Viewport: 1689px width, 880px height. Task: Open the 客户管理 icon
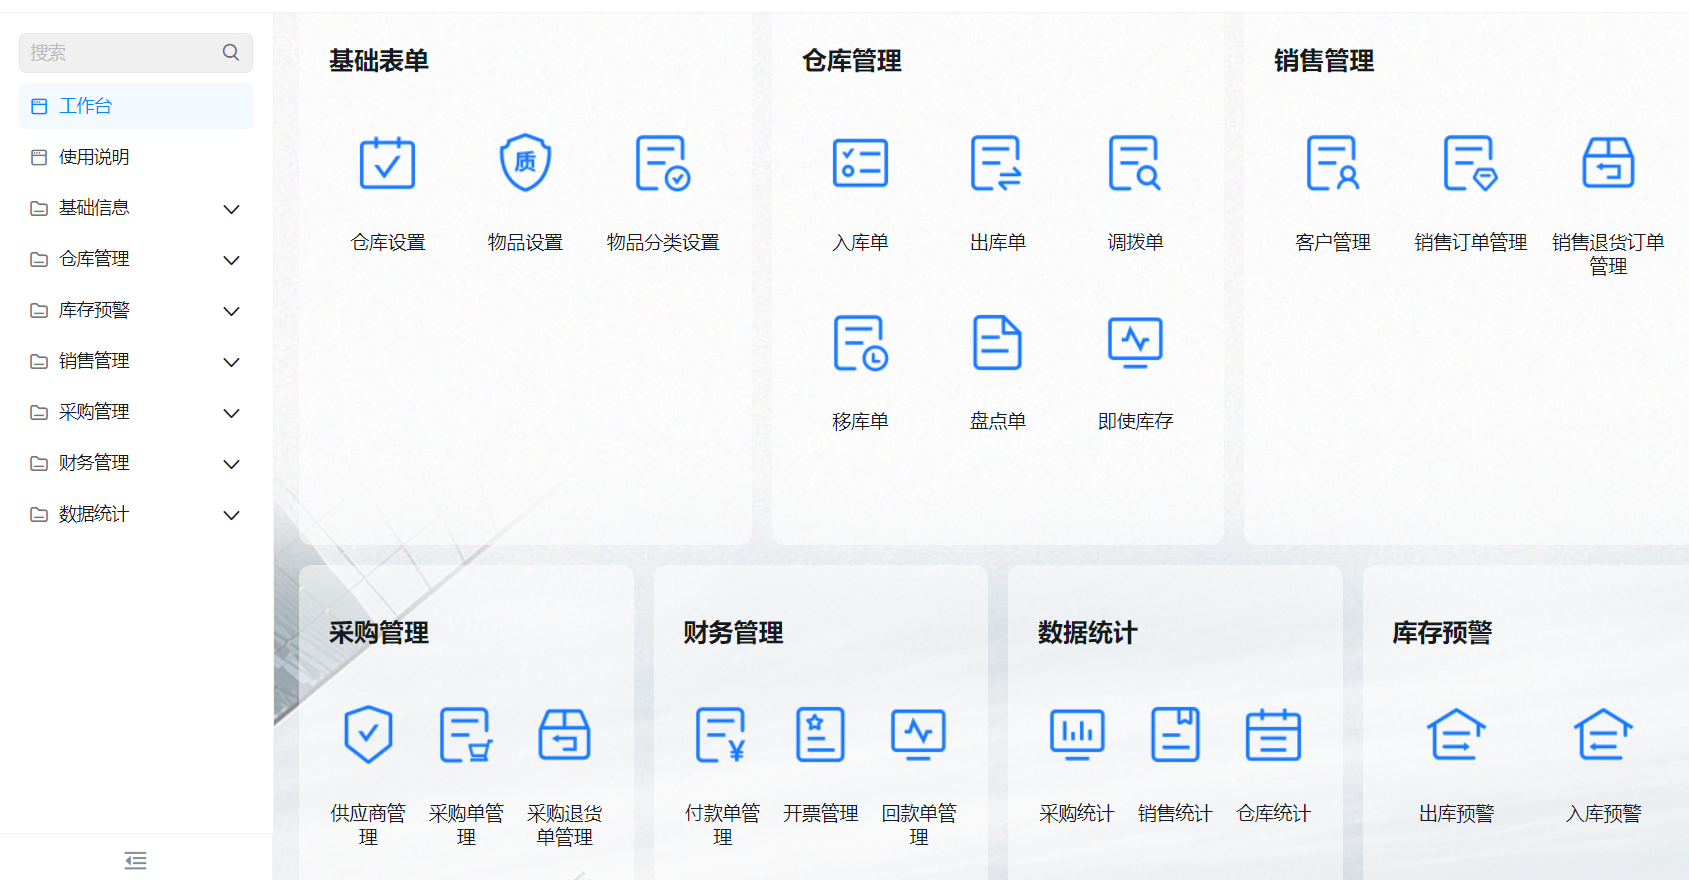[x=1333, y=163]
